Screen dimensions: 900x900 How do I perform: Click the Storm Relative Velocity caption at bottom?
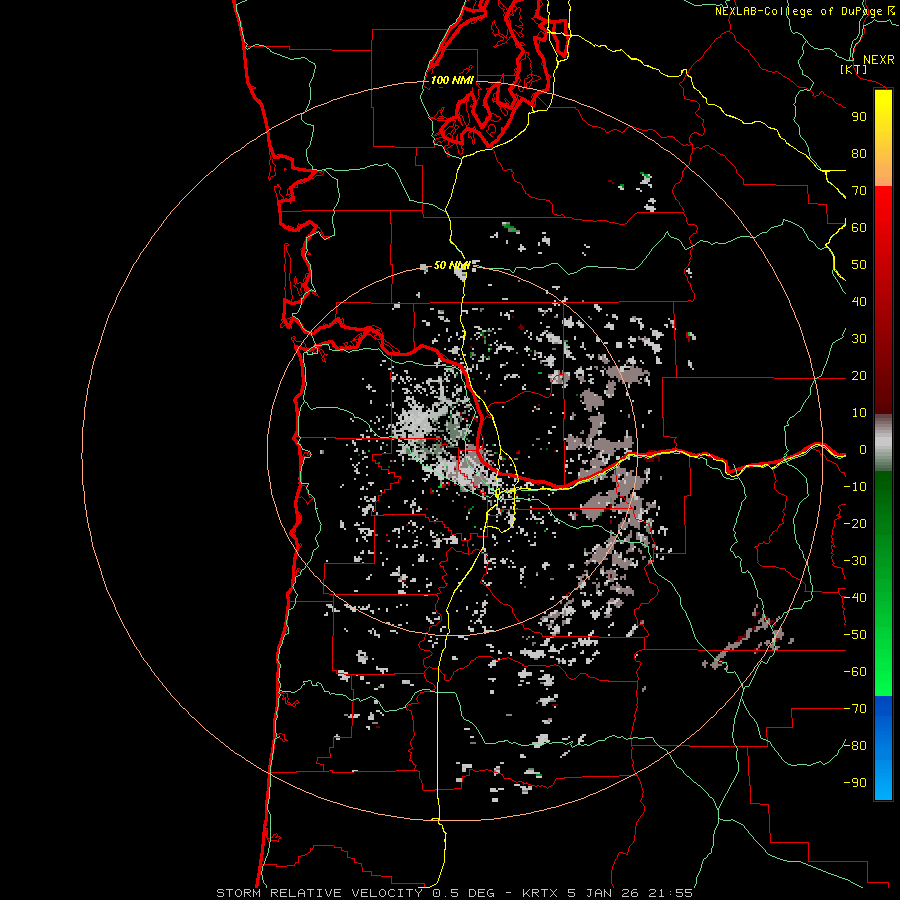(454, 893)
